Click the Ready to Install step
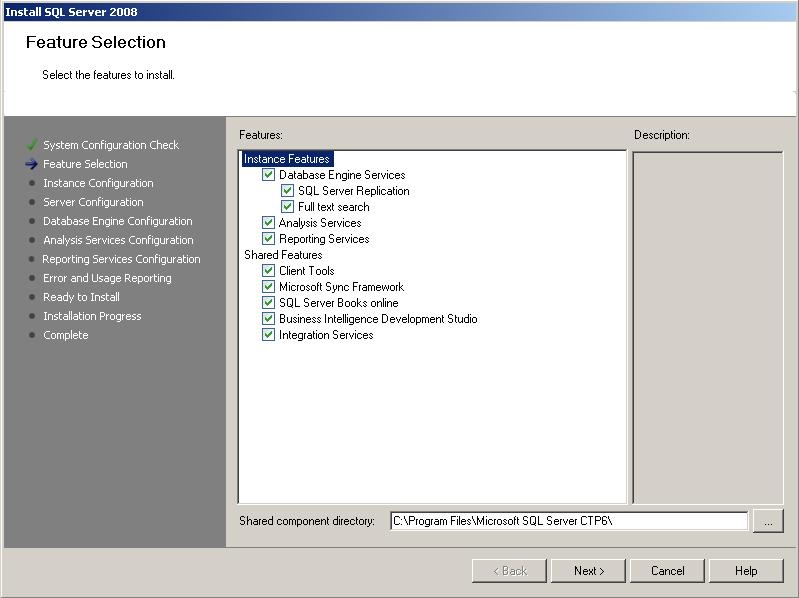 pyautogui.click(x=82, y=297)
